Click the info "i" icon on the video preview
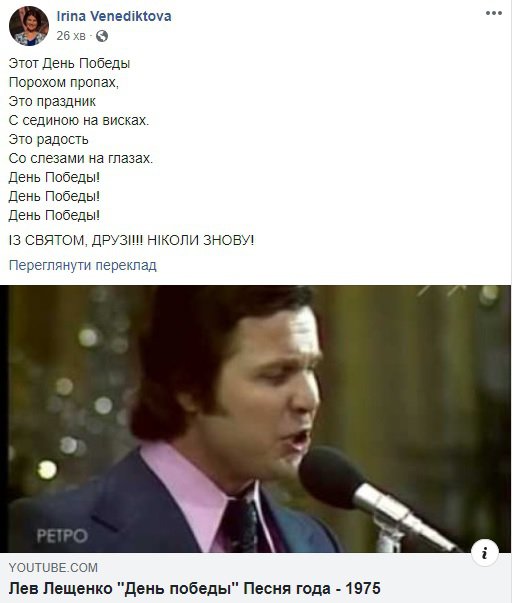 (x=484, y=553)
